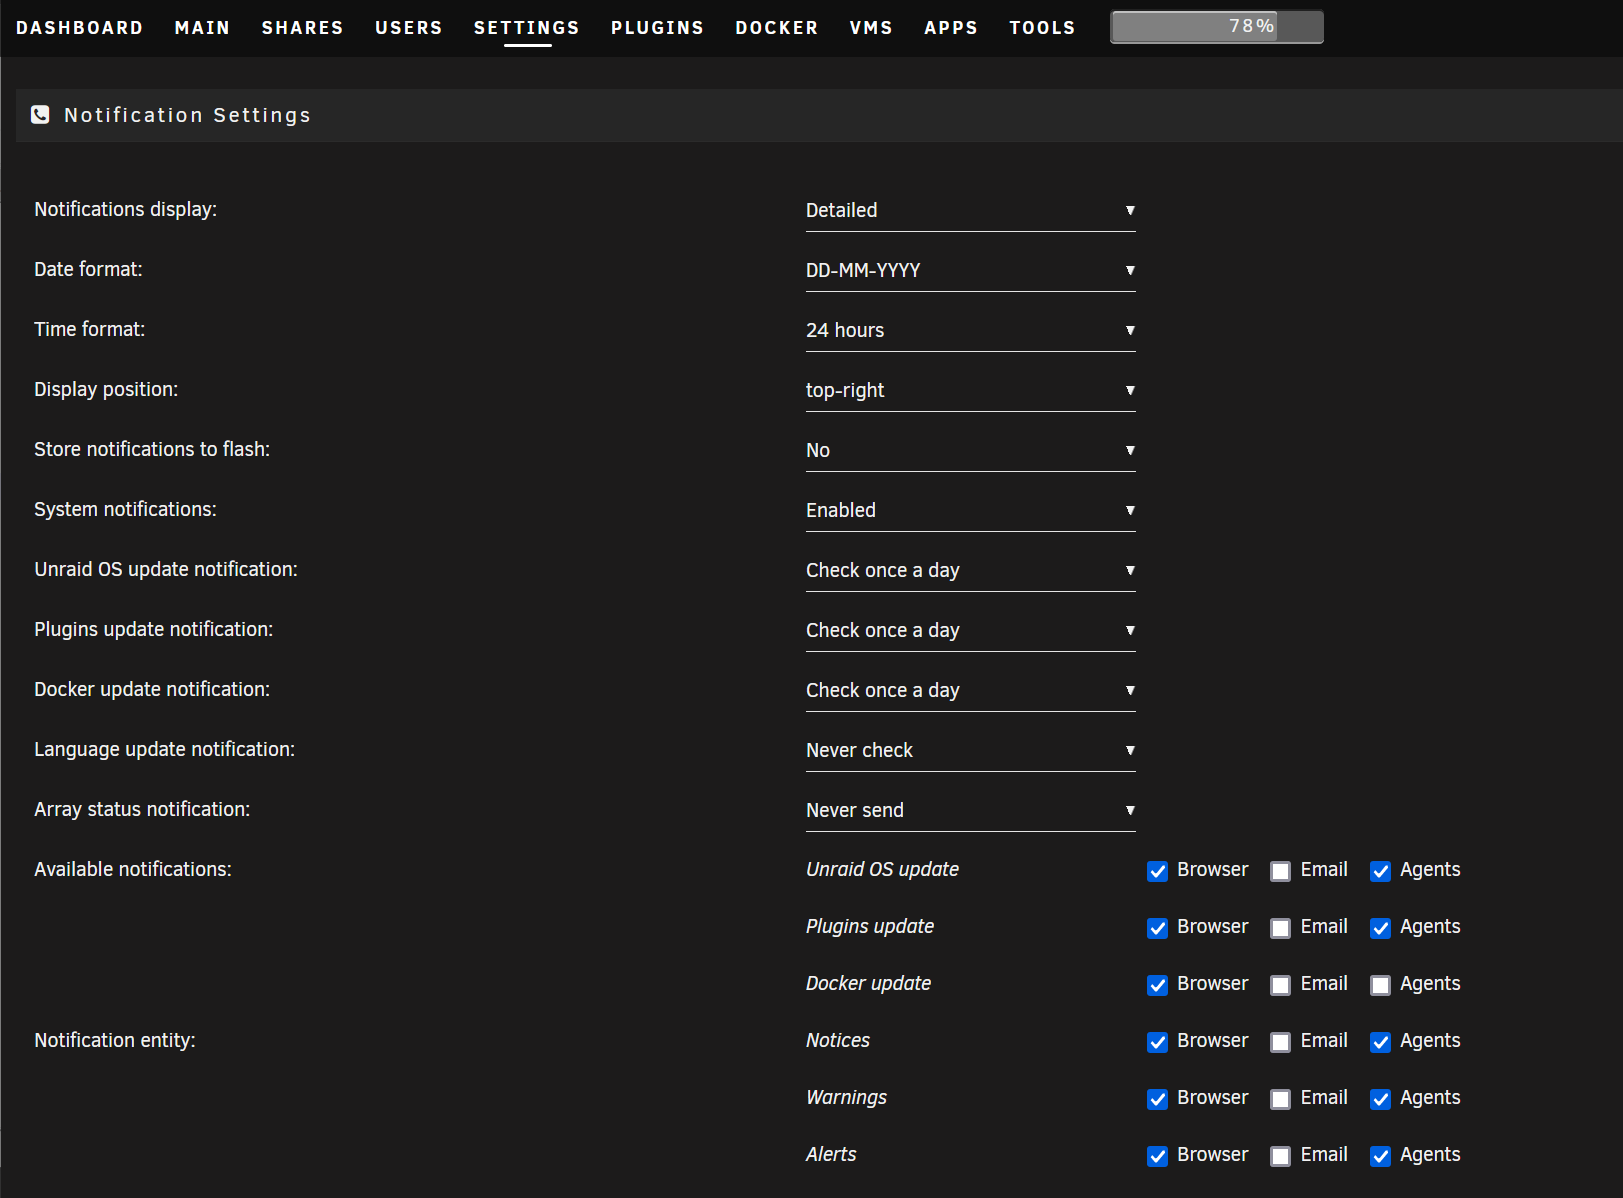The height and width of the screenshot is (1198, 1623).
Task: Change the Date format dropdown
Action: (970, 270)
